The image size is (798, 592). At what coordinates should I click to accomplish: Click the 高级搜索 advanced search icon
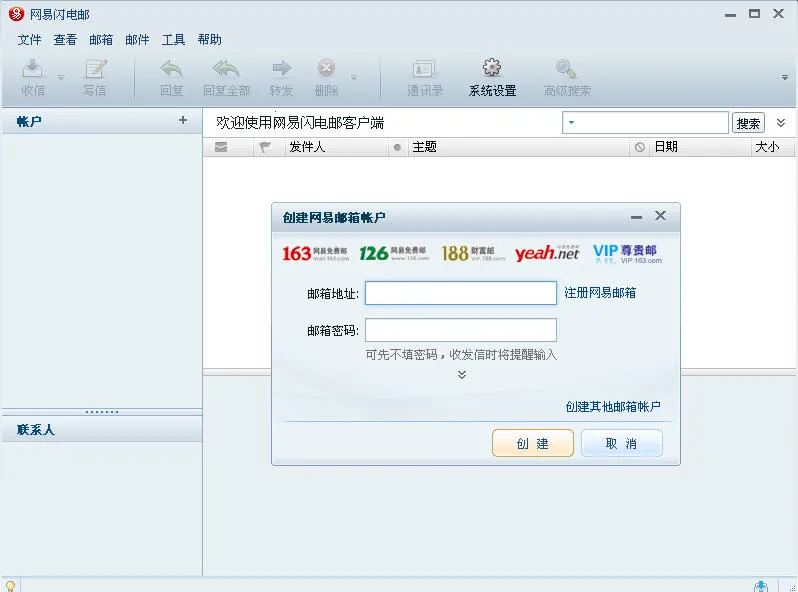[566, 70]
